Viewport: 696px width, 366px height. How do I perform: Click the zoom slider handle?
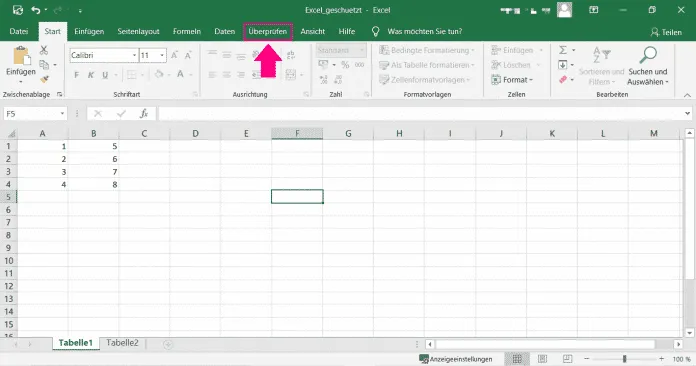[625, 358]
